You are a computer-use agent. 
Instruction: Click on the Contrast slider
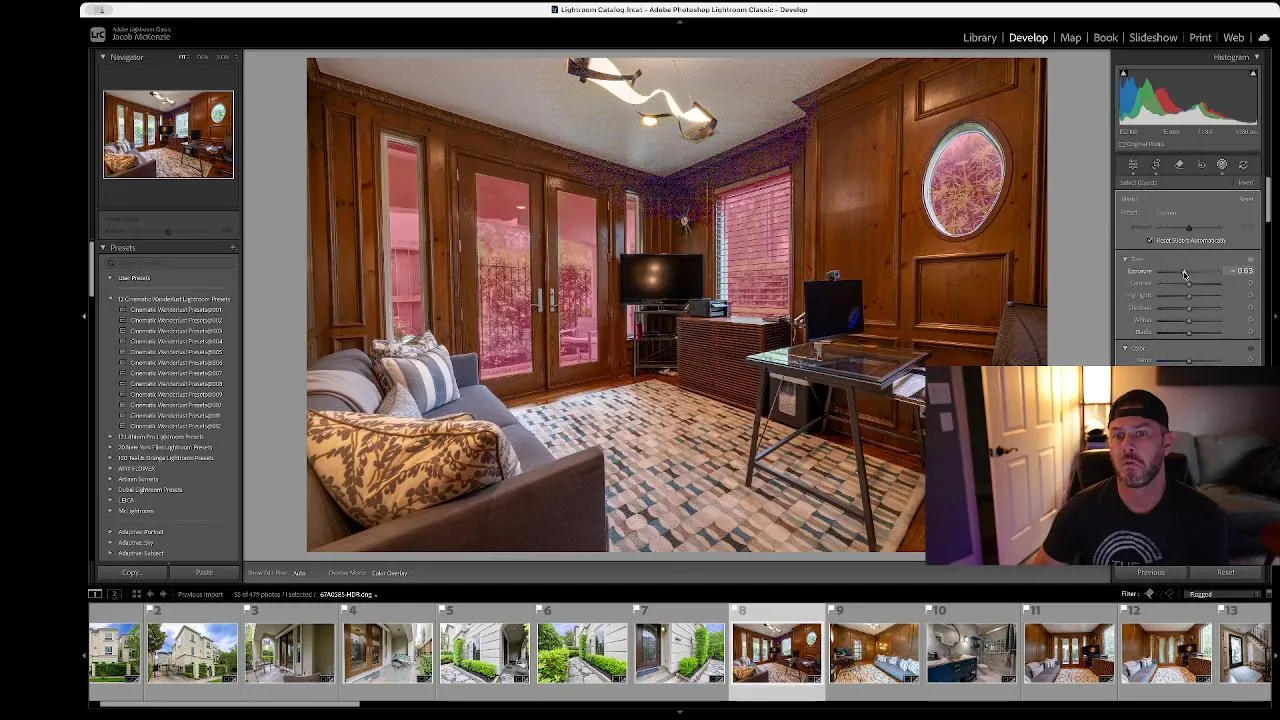click(x=1189, y=283)
